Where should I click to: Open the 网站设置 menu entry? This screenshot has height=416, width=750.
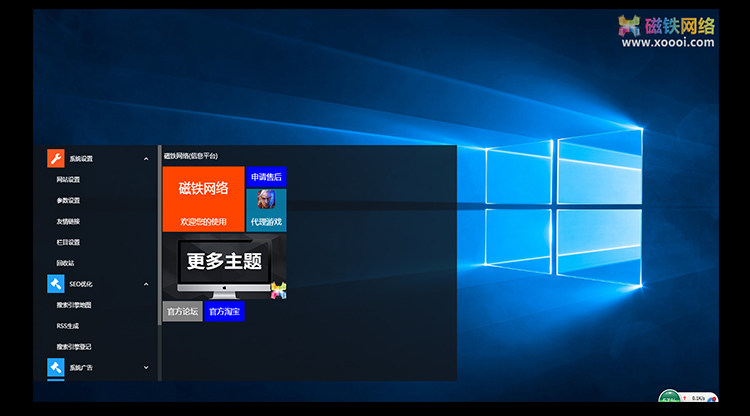pos(68,179)
